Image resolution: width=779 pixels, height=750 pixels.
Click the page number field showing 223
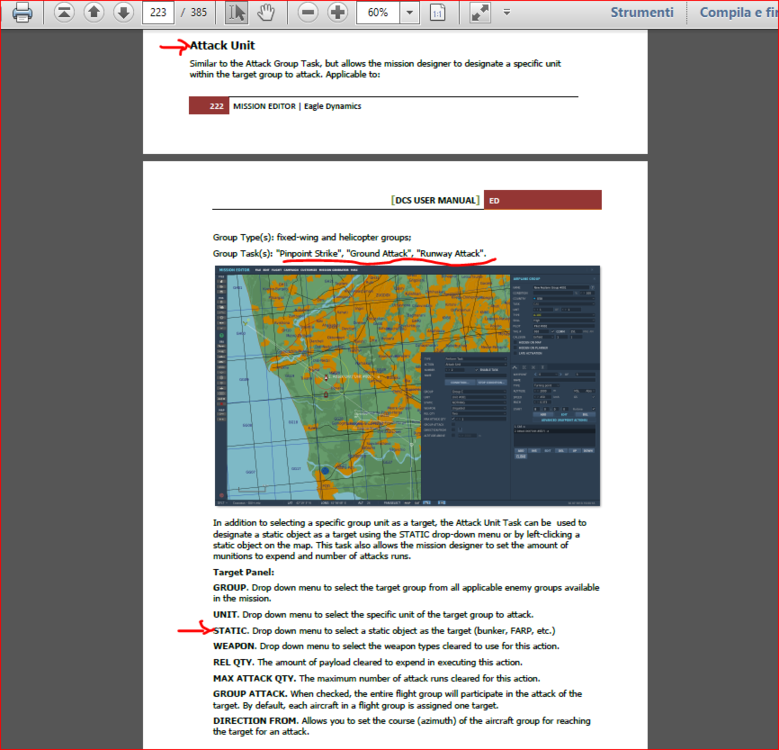(158, 12)
